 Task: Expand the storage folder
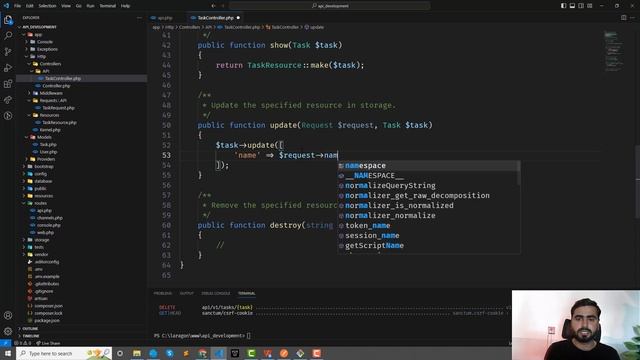click(42, 240)
